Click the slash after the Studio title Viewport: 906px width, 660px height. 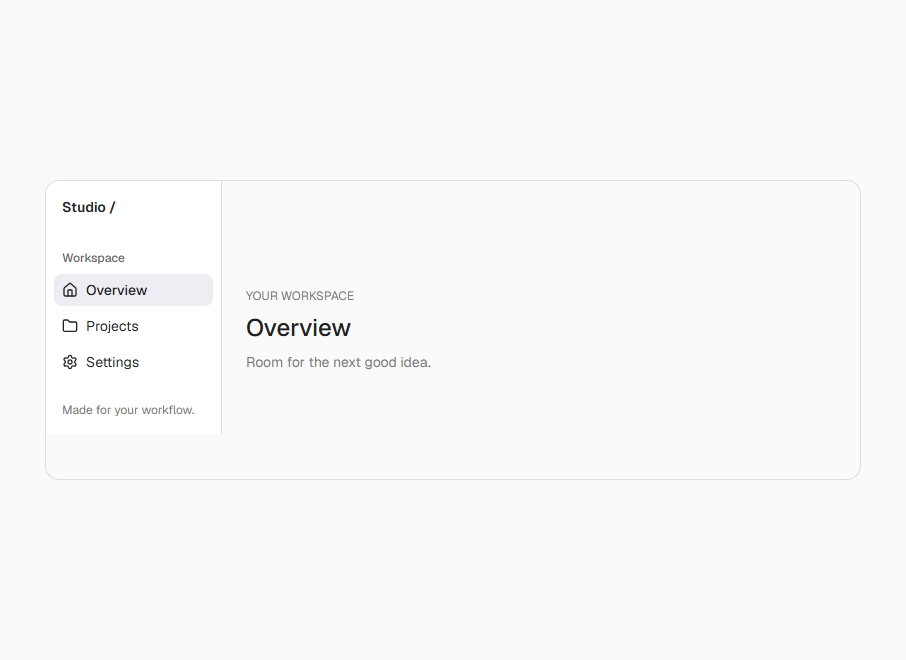(x=113, y=207)
